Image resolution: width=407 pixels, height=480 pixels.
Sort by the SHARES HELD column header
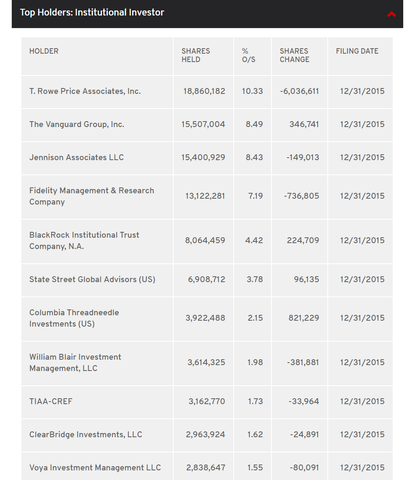point(196,55)
